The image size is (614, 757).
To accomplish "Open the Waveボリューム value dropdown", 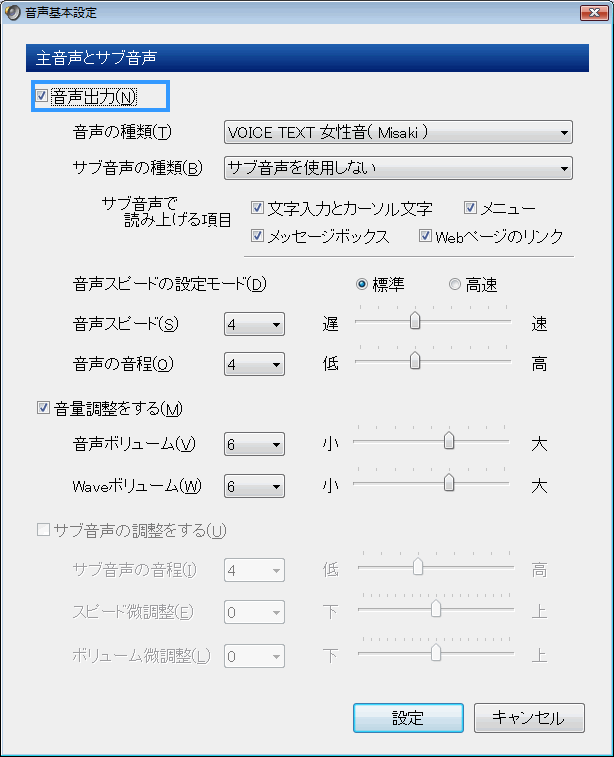I will point(255,487).
